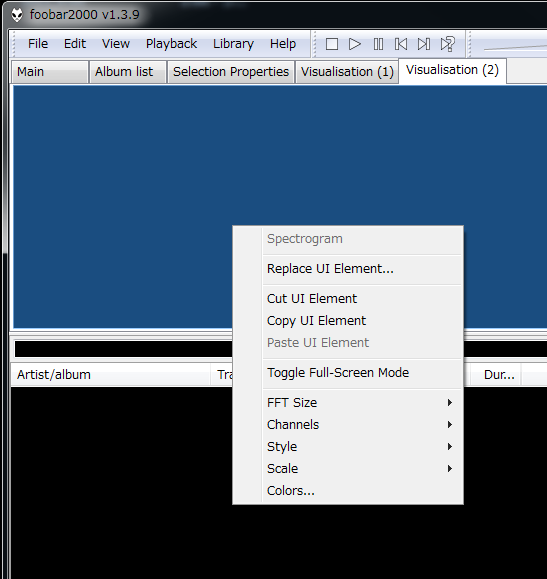The width and height of the screenshot is (547, 579).
Task: Skip to the next track icon
Action: point(424,44)
